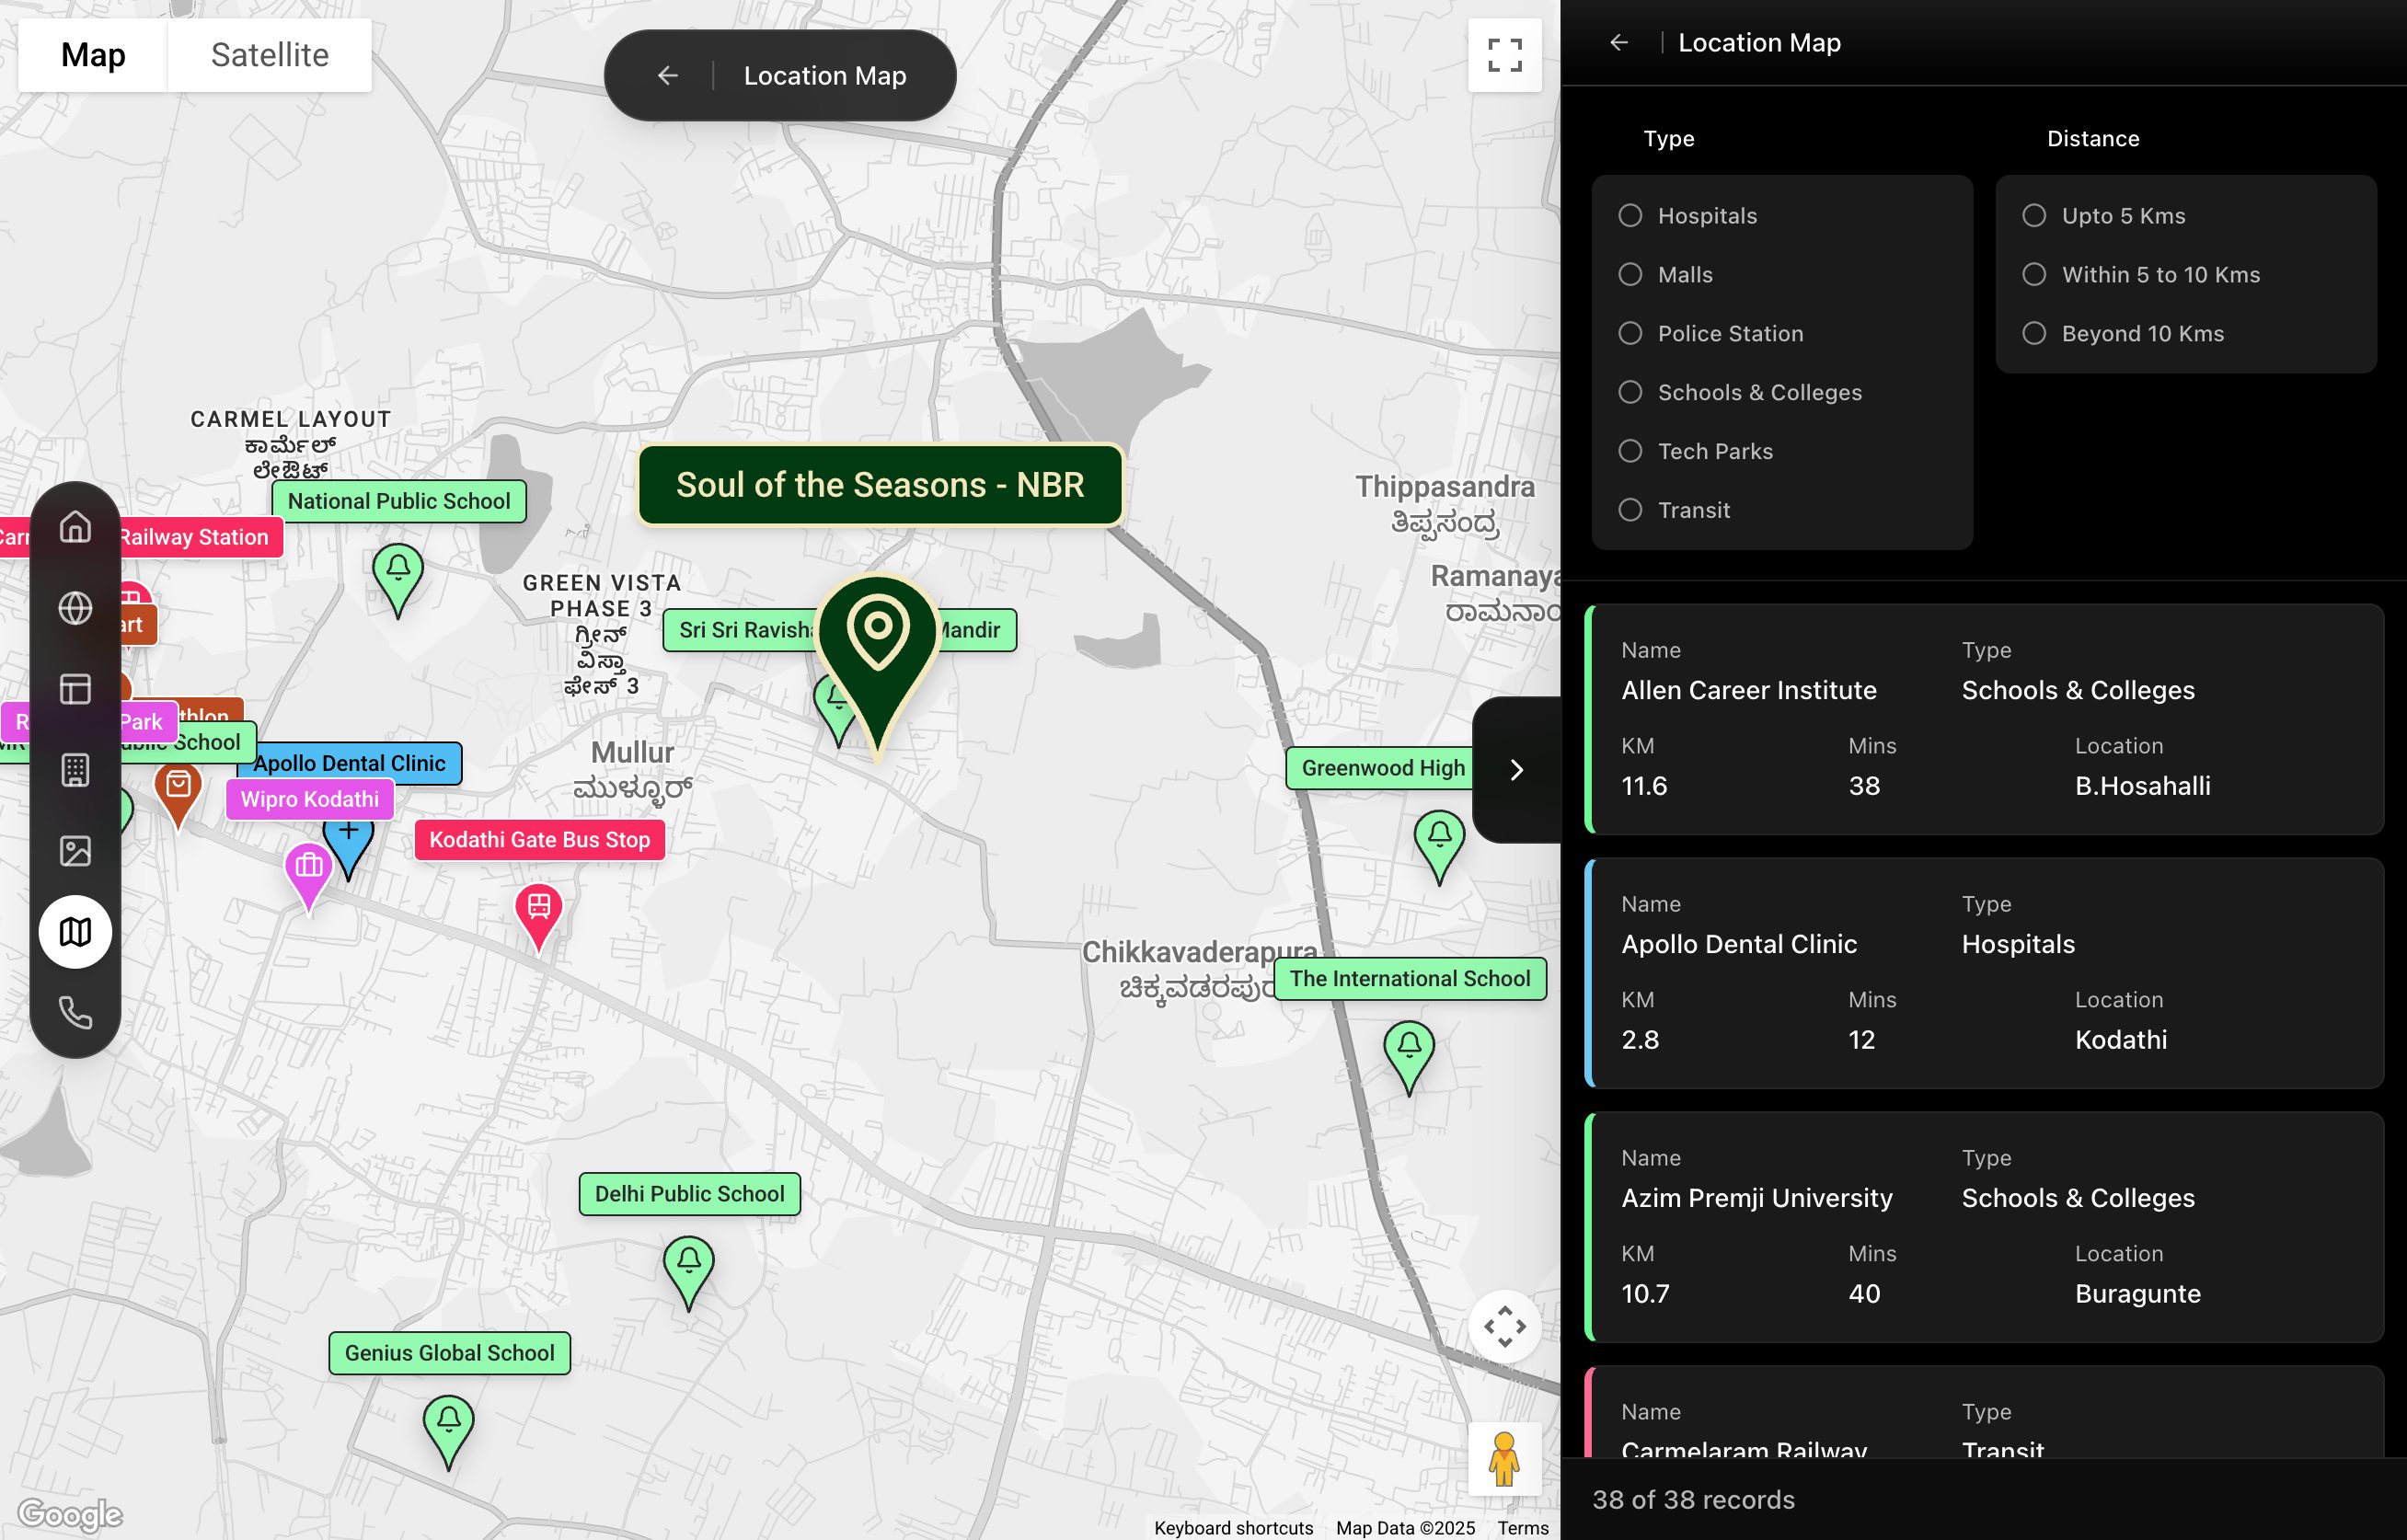Collapse the panel using the right chevron

[1516, 770]
